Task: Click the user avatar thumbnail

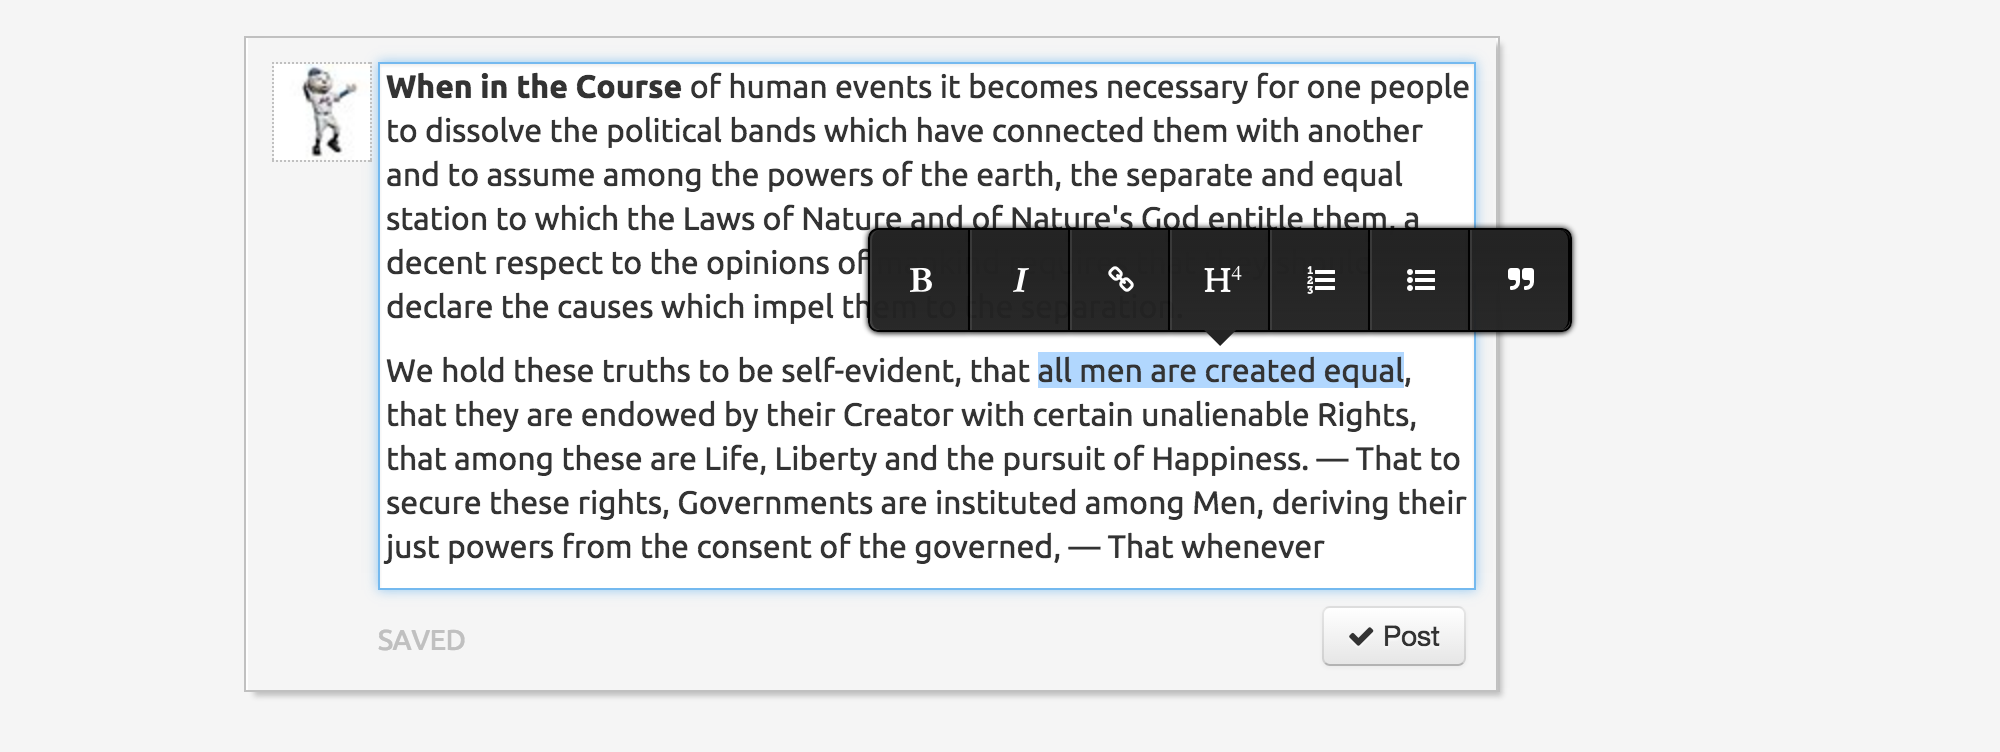Action: 322,112
